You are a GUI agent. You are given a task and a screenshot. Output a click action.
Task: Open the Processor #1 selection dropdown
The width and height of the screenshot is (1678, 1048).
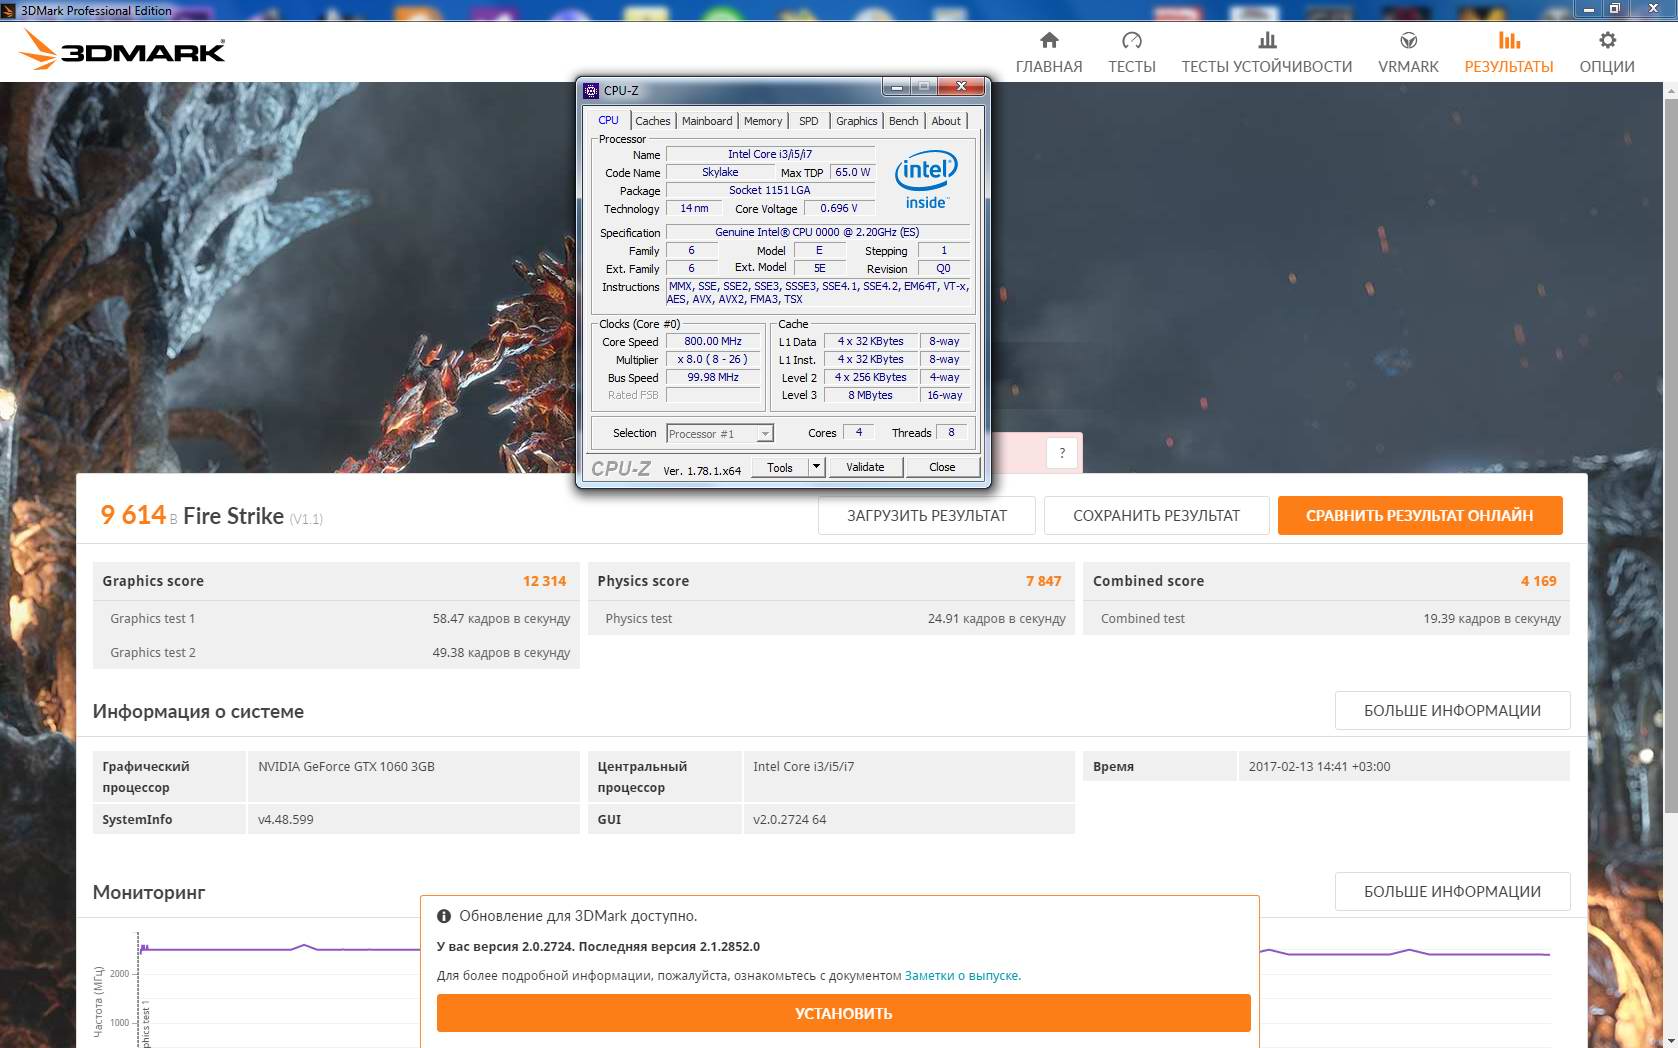pyautogui.click(x=720, y=434)
